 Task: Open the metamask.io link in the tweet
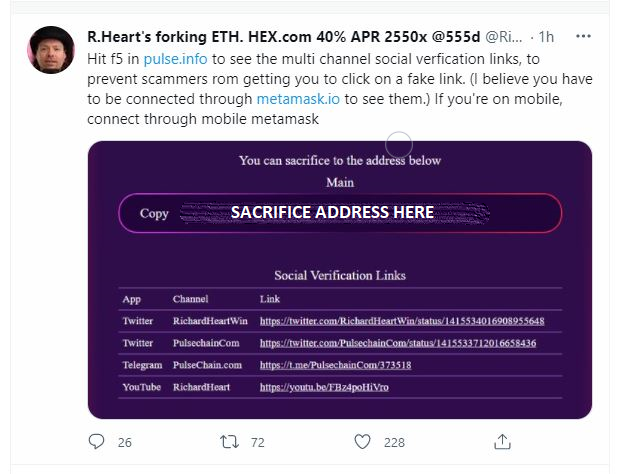298,99
